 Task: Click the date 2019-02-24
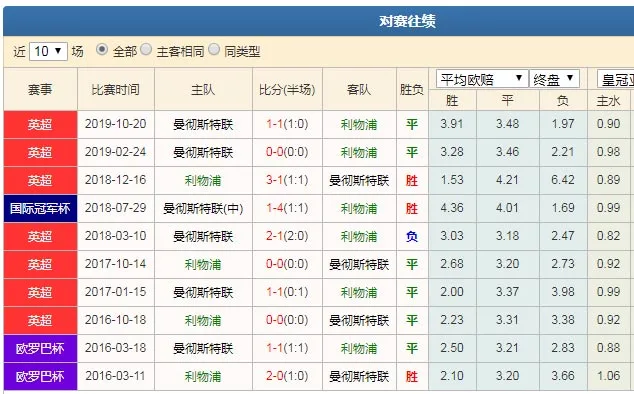pos(116,152)
